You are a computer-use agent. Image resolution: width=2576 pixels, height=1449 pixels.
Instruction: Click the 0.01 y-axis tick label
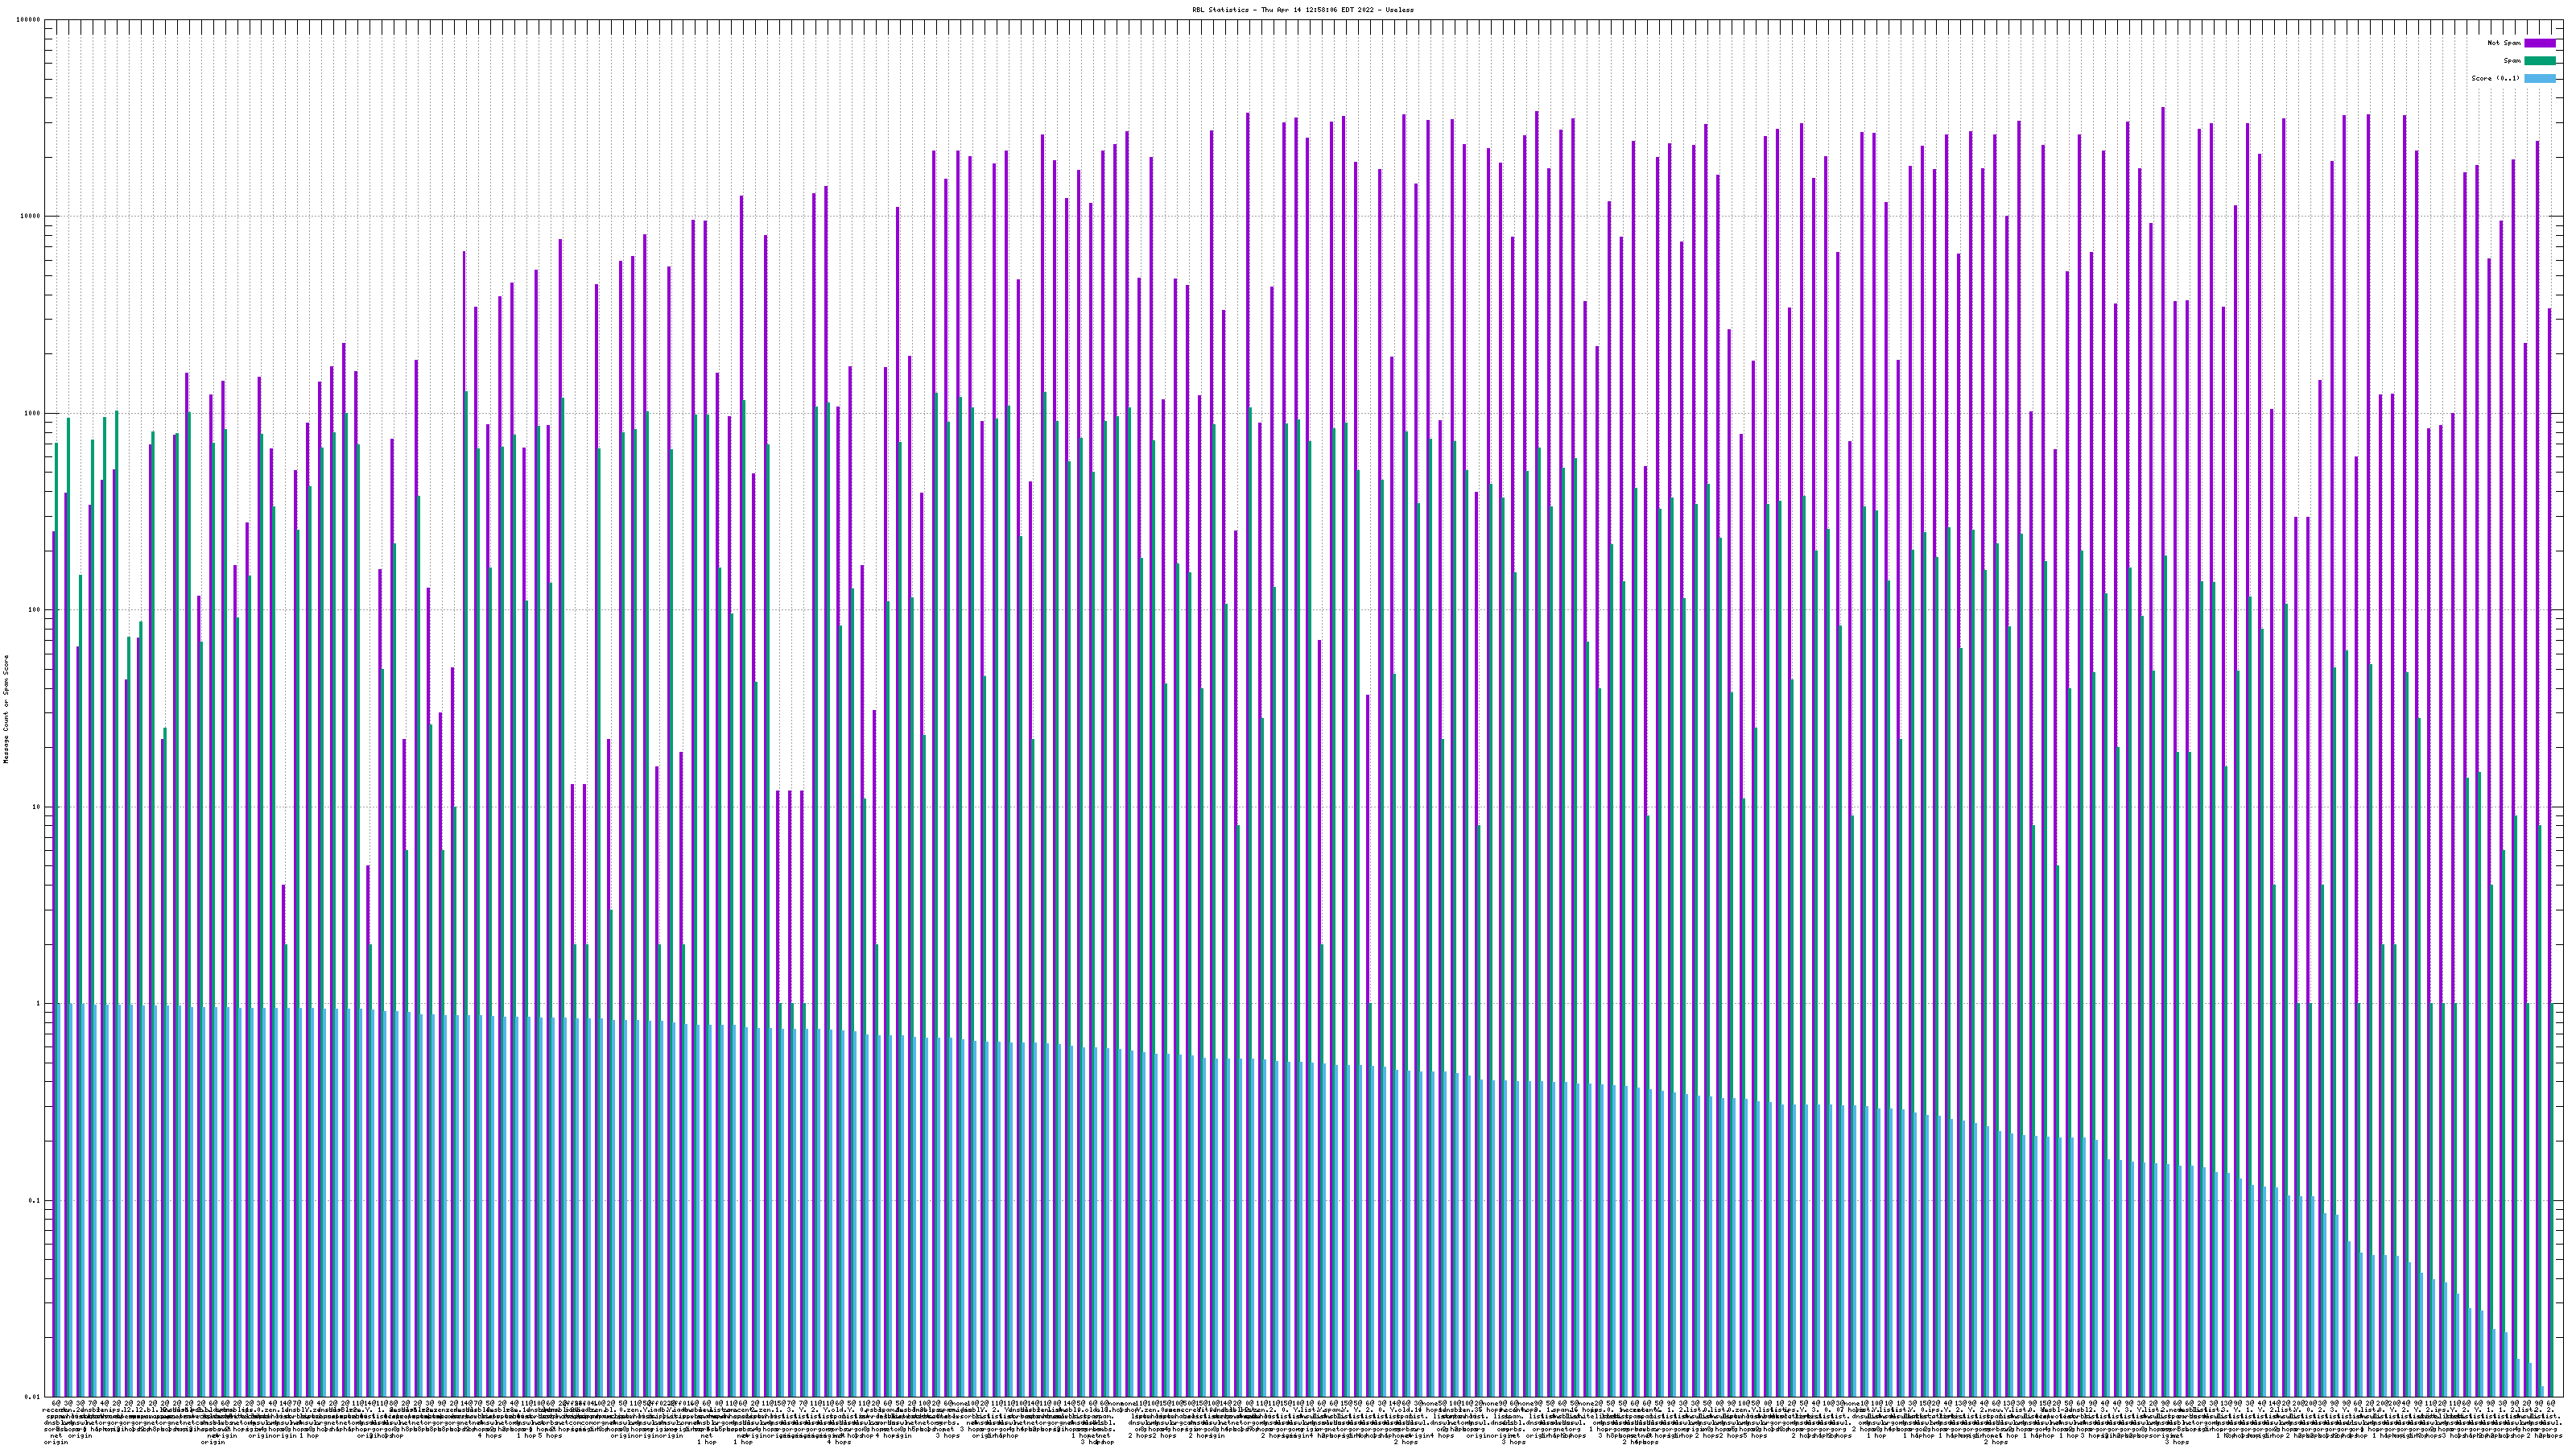pos(34,1397)
